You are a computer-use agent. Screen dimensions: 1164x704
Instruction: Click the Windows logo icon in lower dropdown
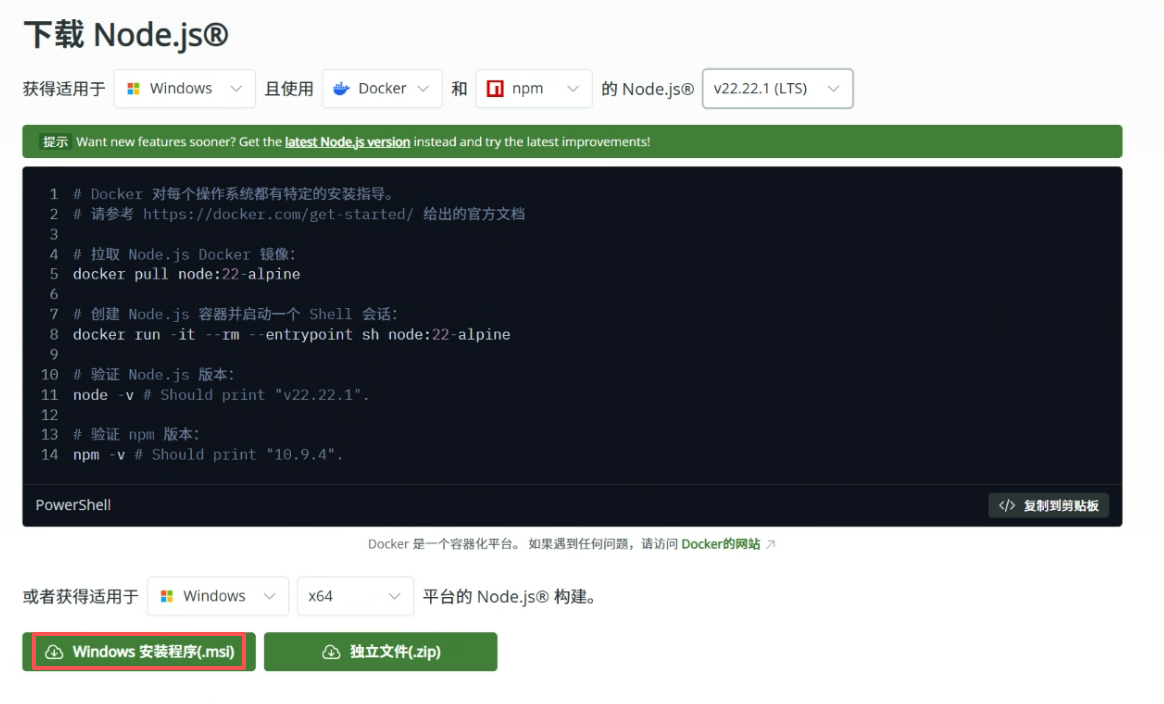(167, 596)
